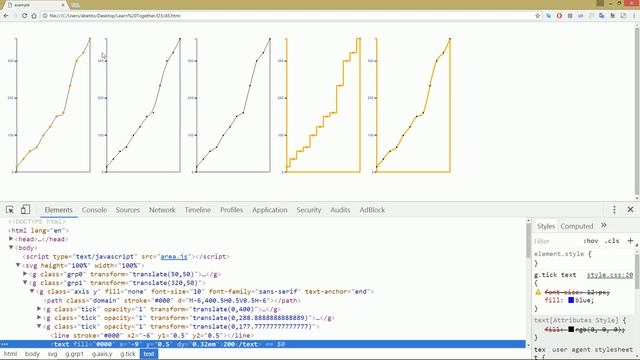Open the AdBlock tab in DevTools
640x360 pixels.
click(x=372, y=210)
